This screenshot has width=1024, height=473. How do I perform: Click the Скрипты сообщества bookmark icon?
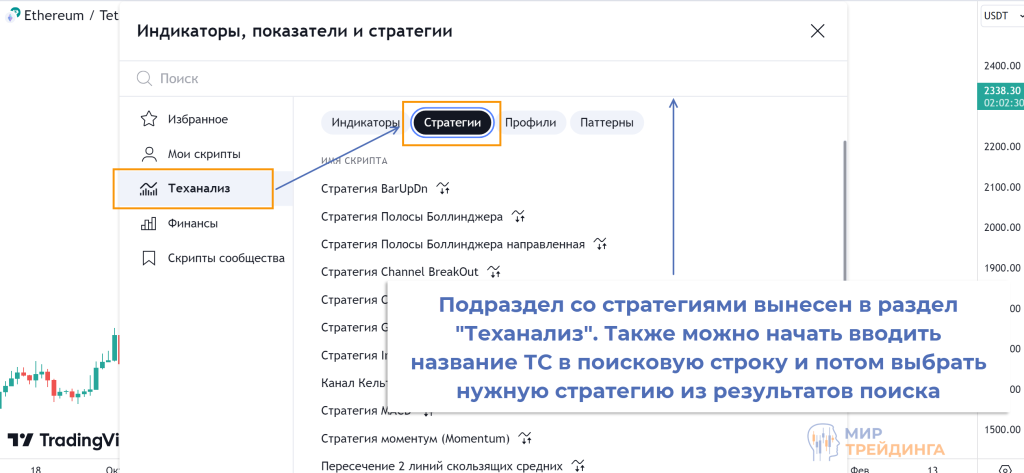(x=149, y=258)
